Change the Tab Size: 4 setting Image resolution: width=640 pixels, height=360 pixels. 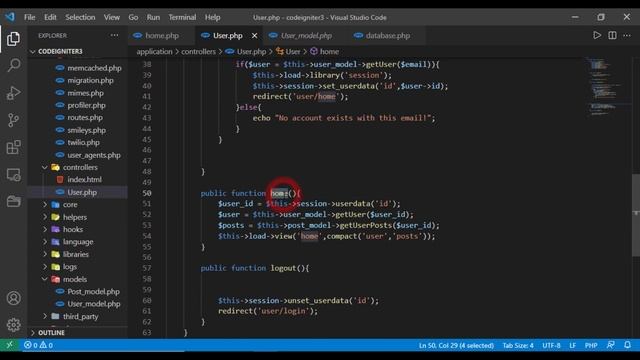click(x=518, y=345)
